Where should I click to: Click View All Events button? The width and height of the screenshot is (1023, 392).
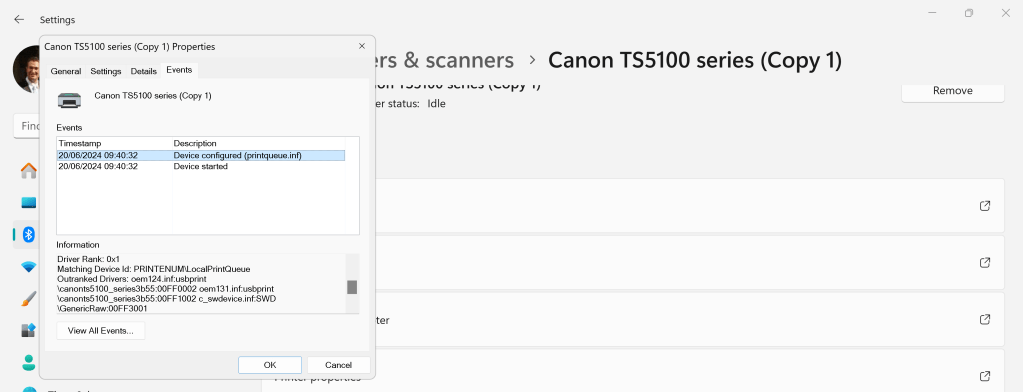[100, 331]
